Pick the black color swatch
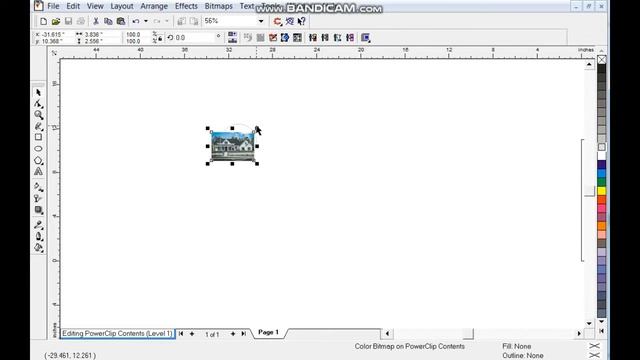The image size is (640, 360). tap(602, 69)
